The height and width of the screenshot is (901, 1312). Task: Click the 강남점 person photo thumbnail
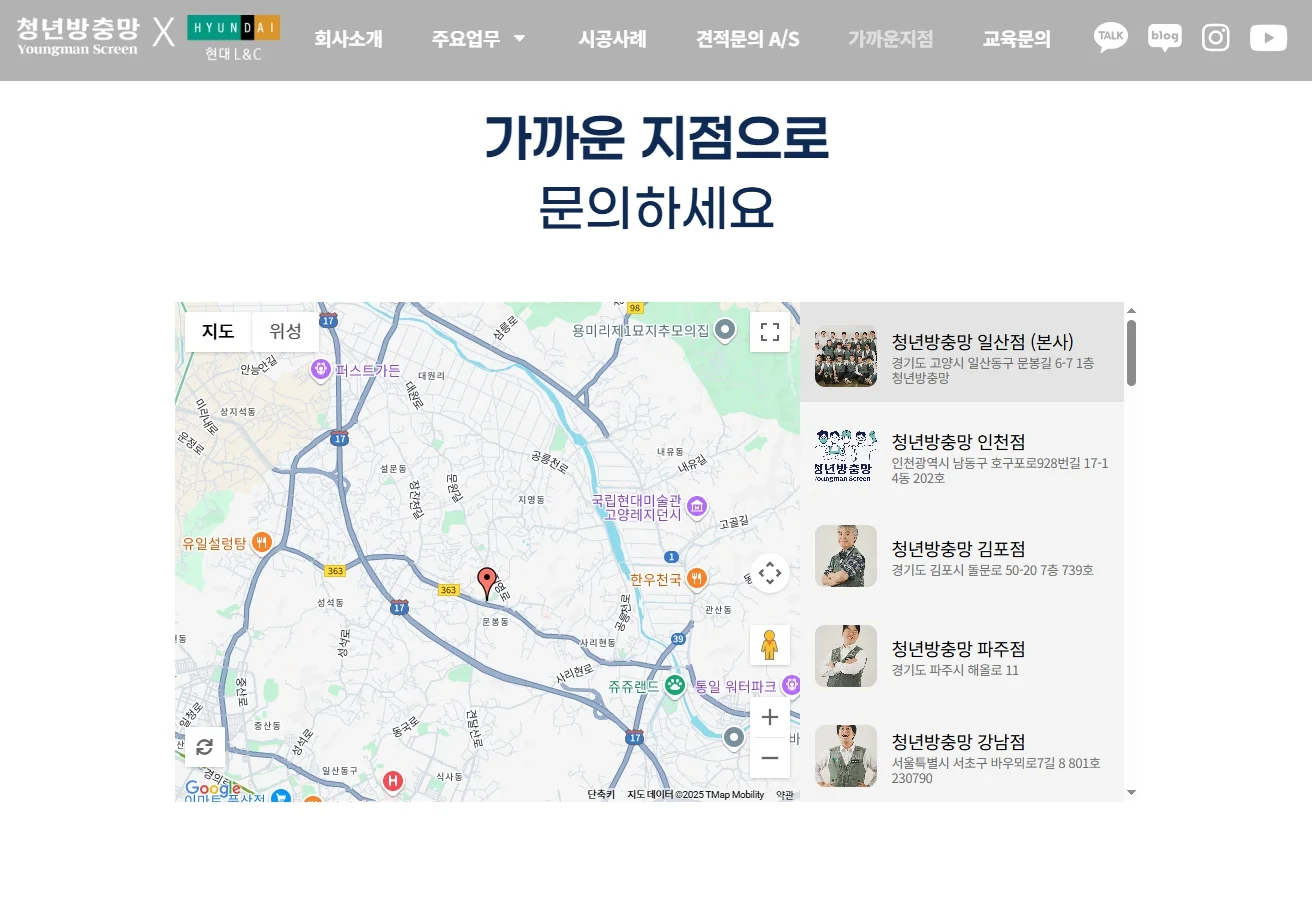click(x=846, y=756)
